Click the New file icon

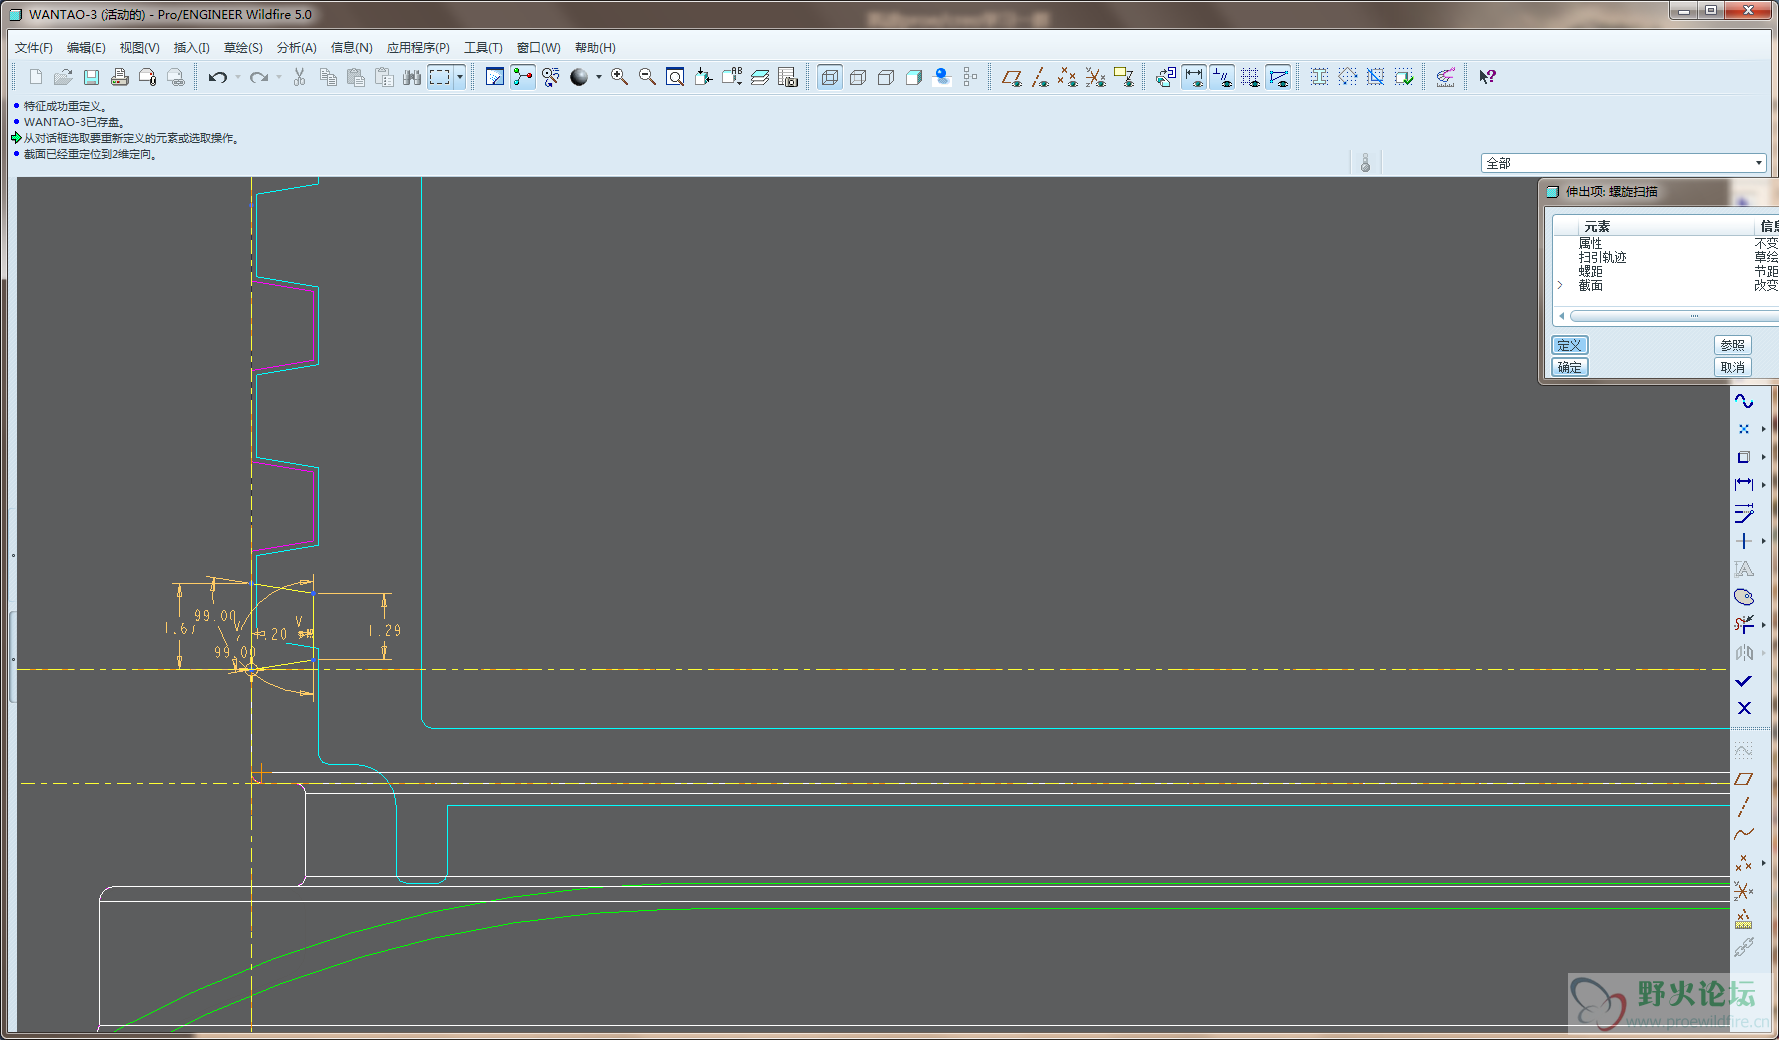coord(36,77)
